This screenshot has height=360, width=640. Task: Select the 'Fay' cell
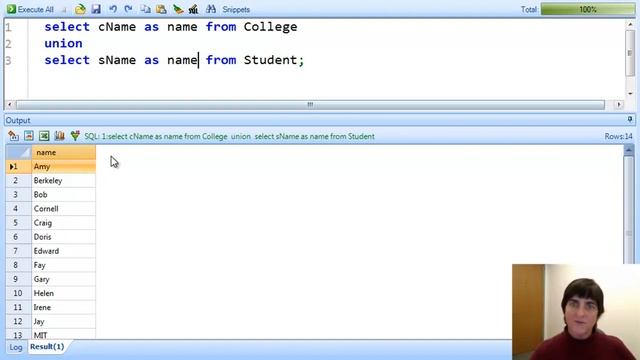point(64,265)
